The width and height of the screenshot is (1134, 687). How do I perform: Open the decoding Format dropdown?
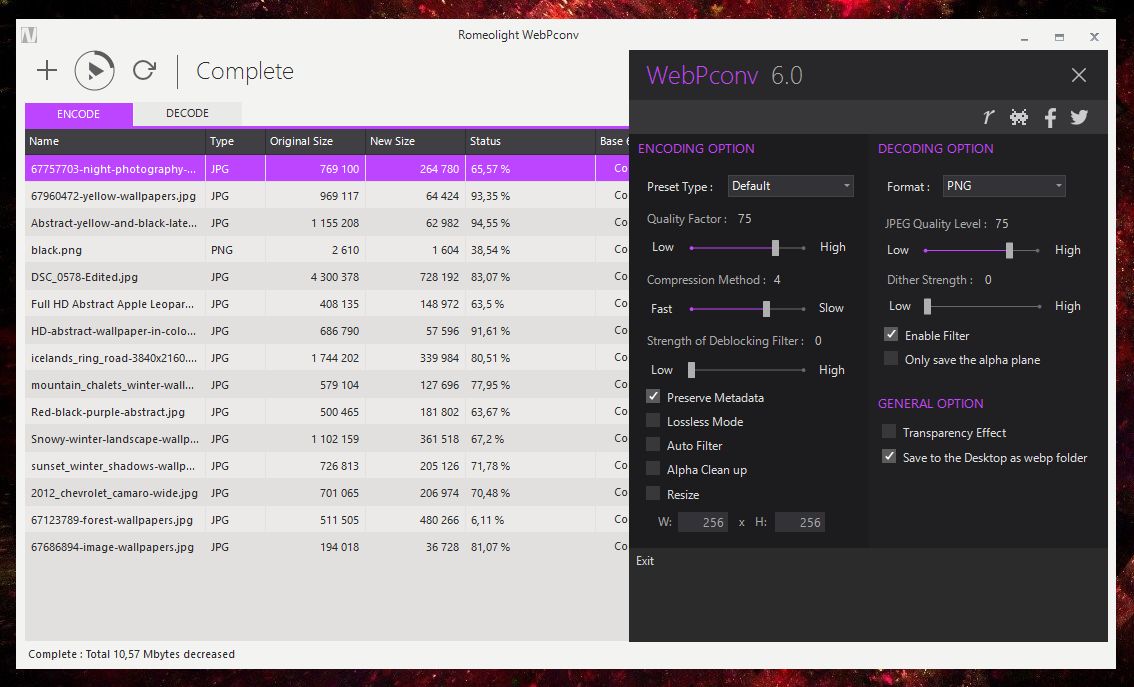click(1004, 186)
